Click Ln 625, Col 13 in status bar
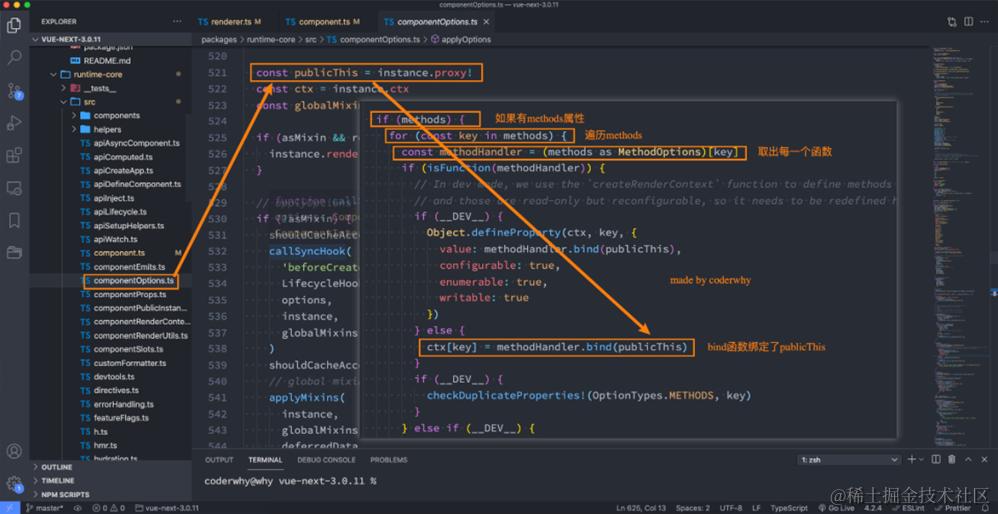This screenshot has width=998, height=514. point(640,508)
